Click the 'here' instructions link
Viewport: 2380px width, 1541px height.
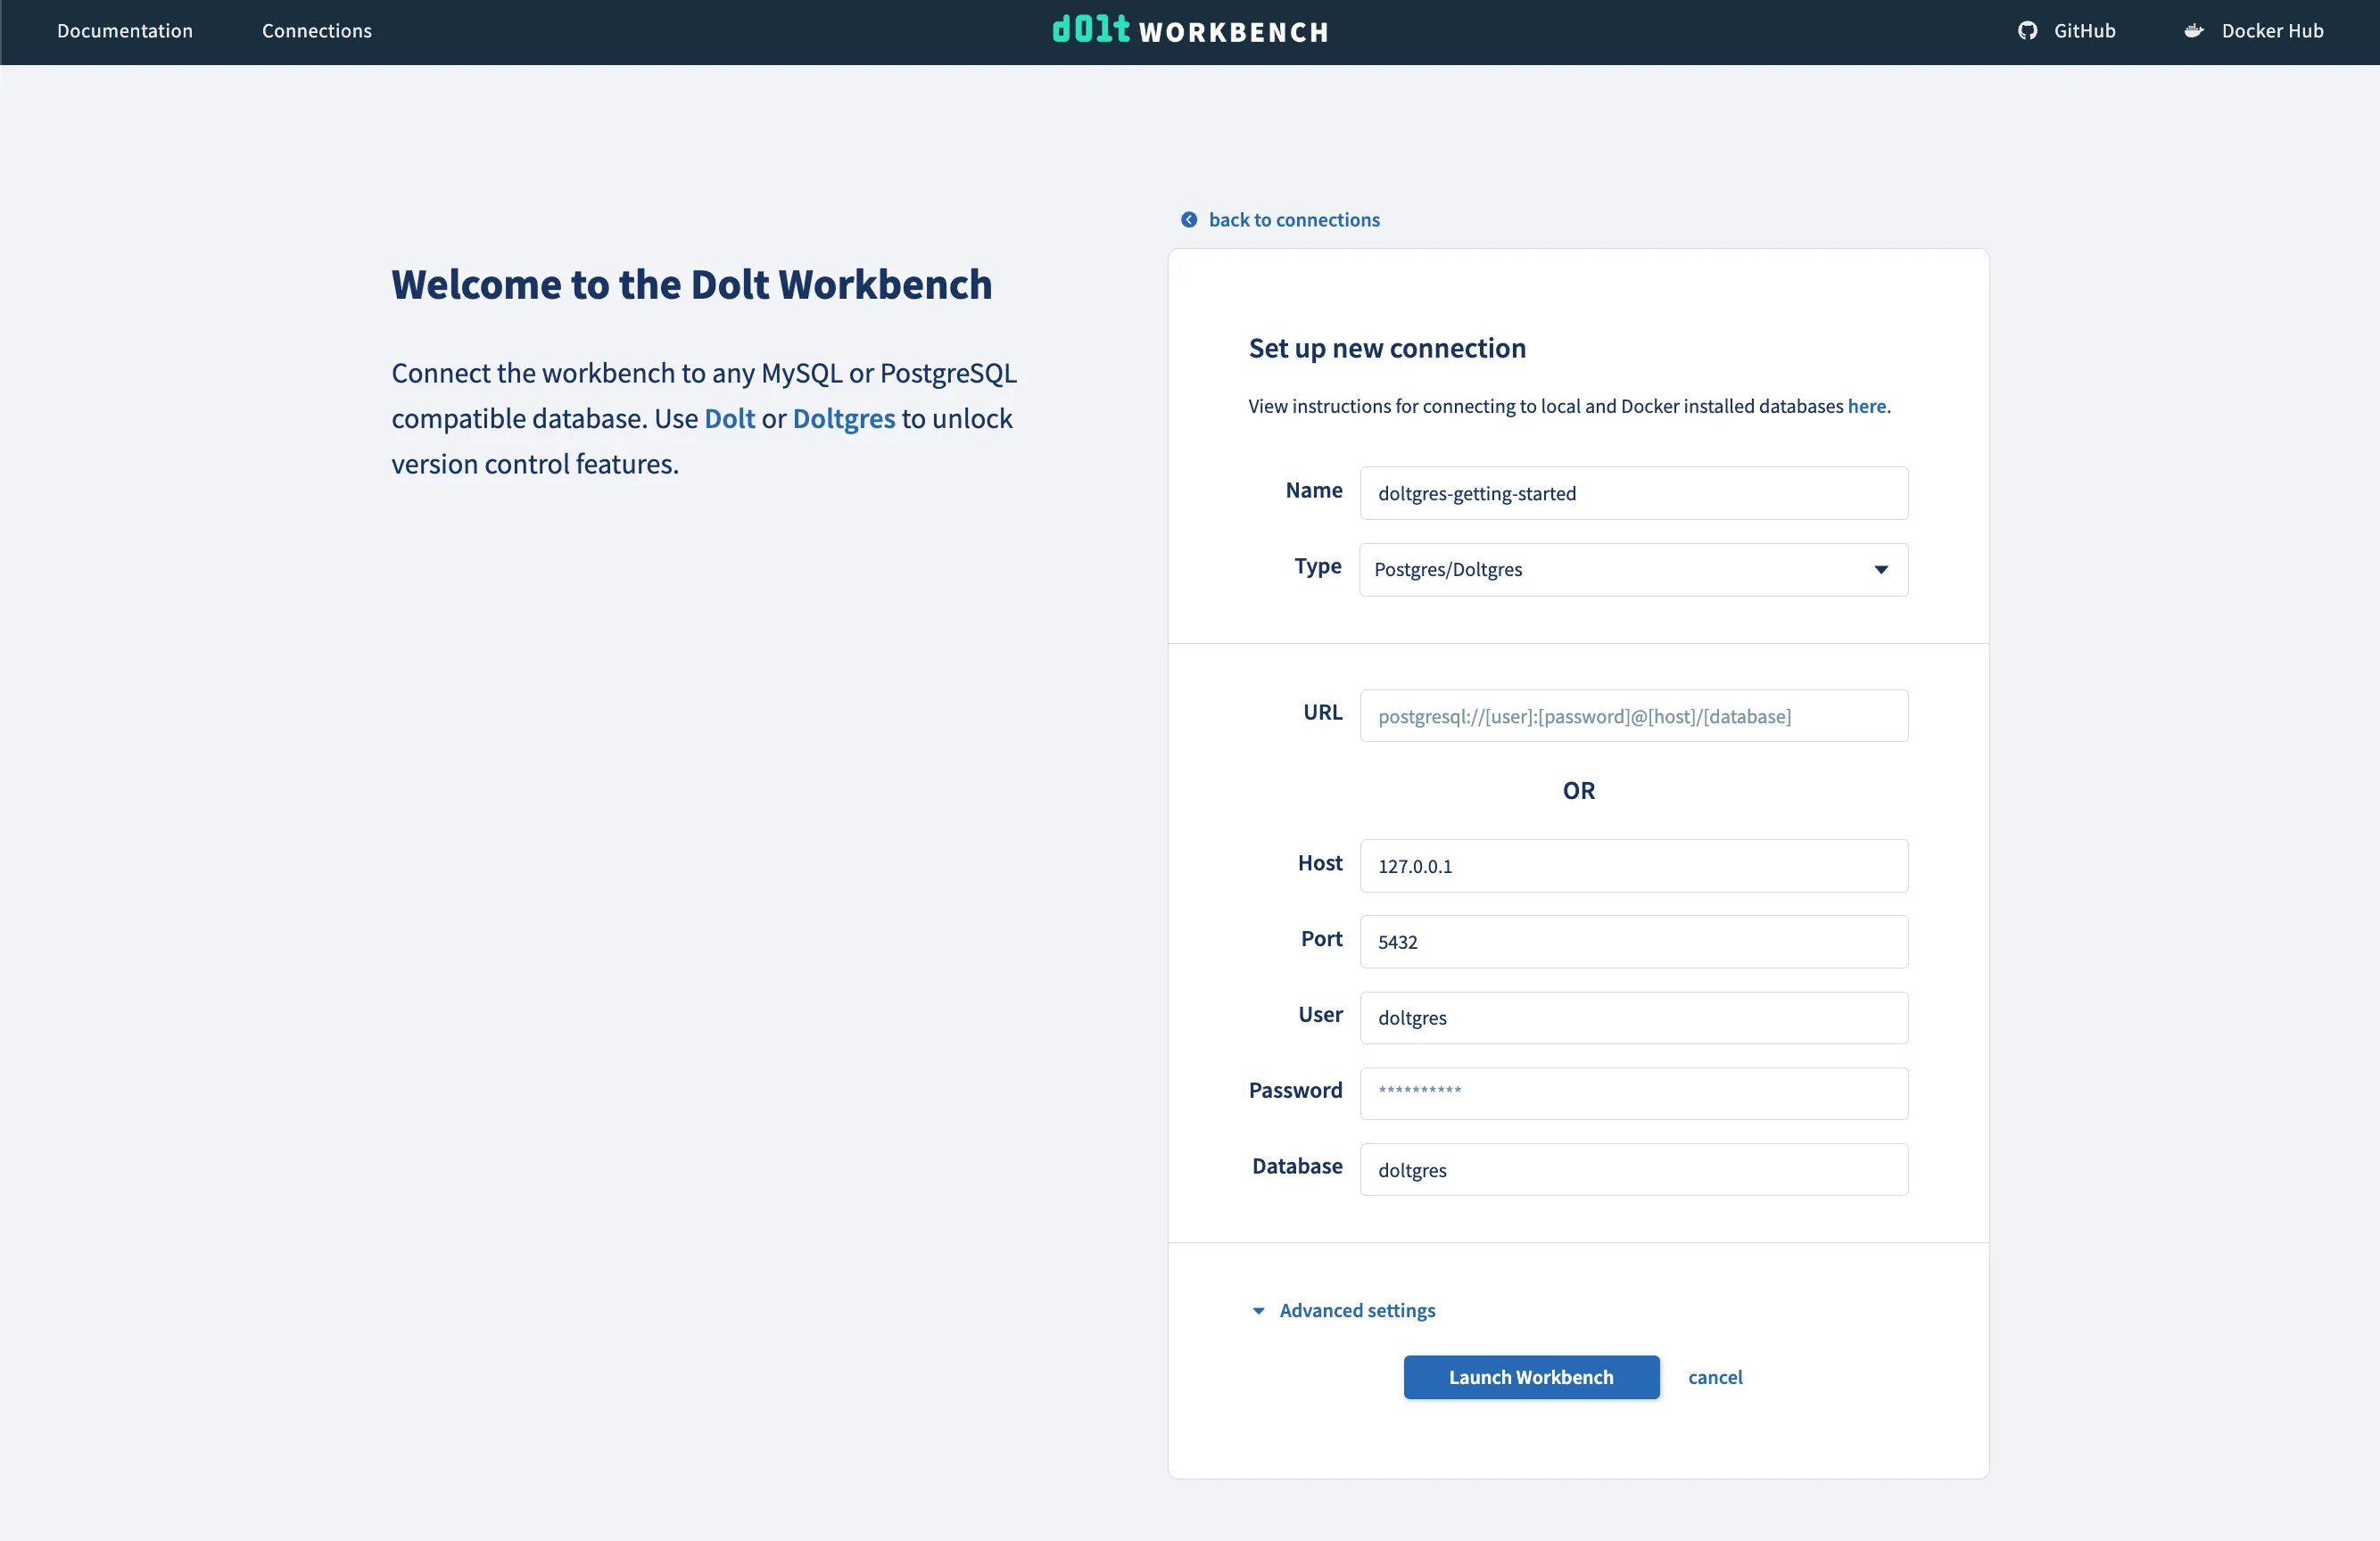coord(1866,406)
